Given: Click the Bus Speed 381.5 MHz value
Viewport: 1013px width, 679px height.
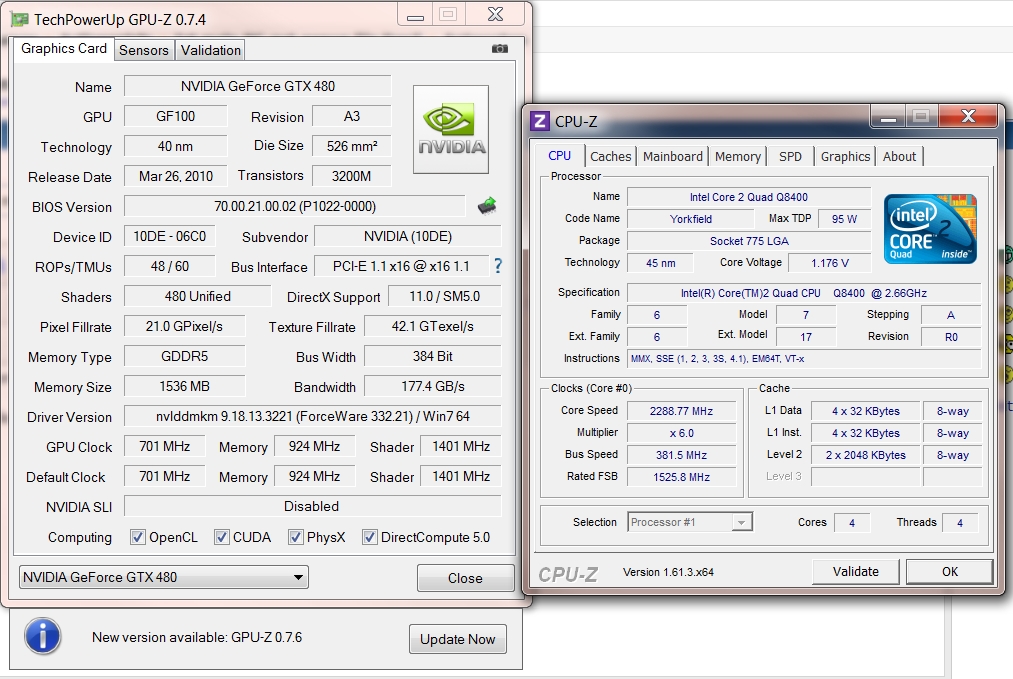Looking at the screenshot, I should (x=682, y=455).
